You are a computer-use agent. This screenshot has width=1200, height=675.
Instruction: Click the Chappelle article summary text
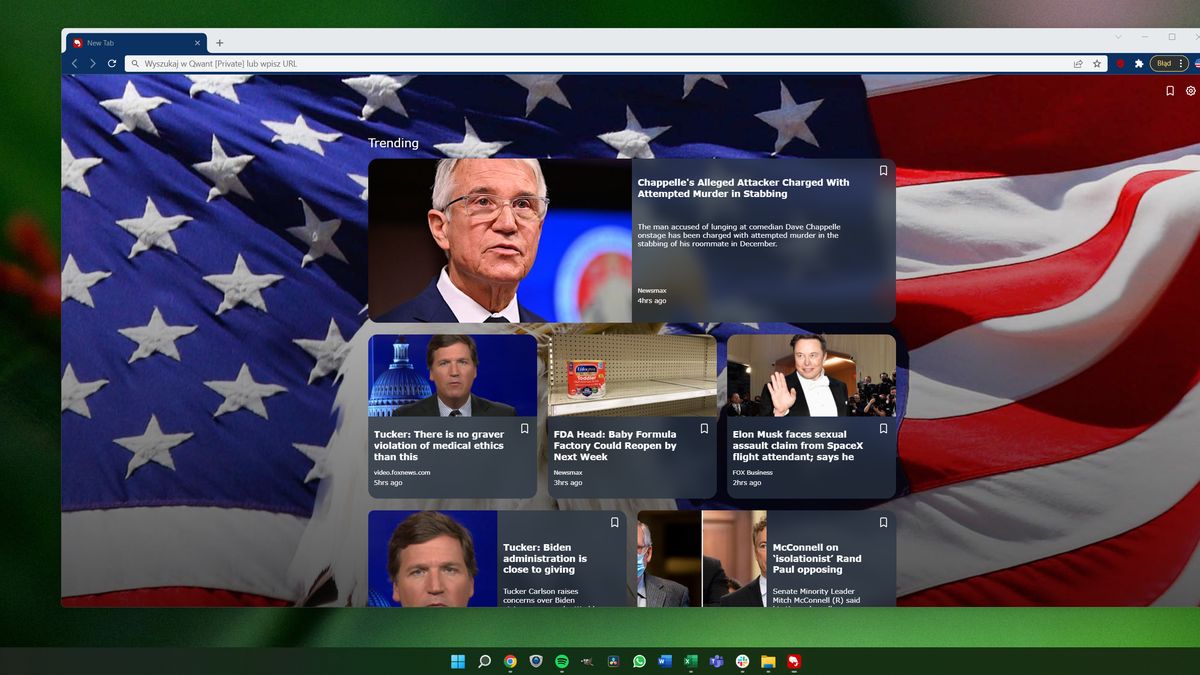click(739, 235)
